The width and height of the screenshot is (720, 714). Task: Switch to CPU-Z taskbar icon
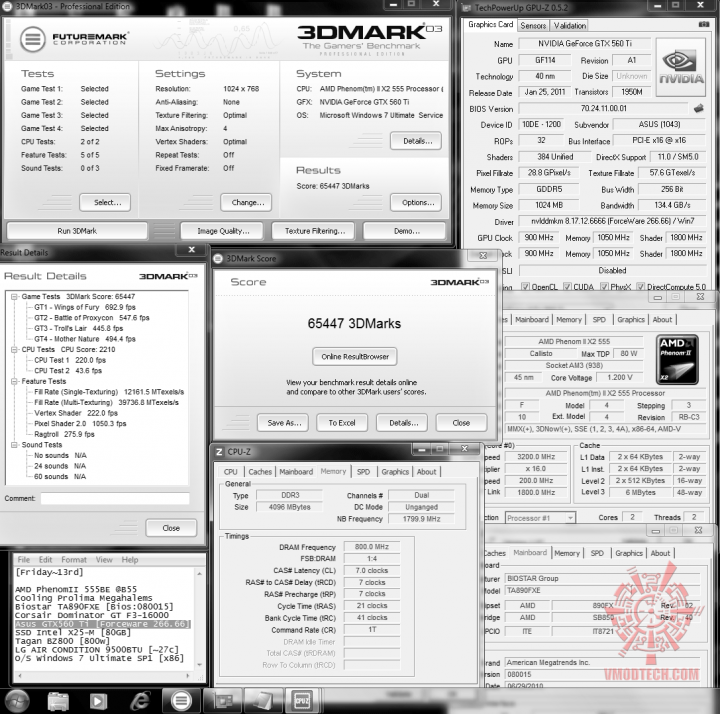tap(303, 701)
